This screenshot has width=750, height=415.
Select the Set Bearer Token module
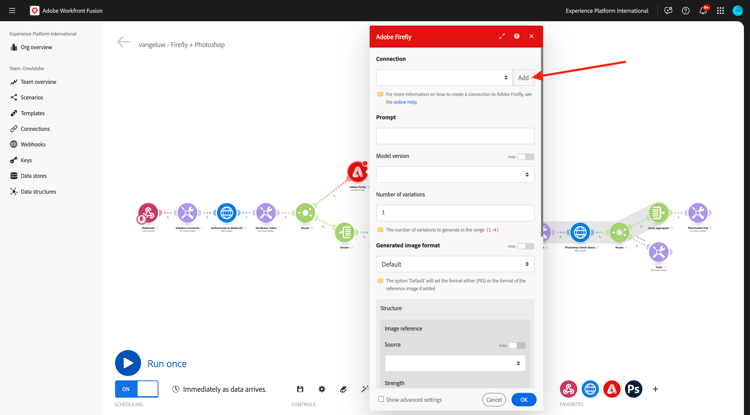point(266,213)
